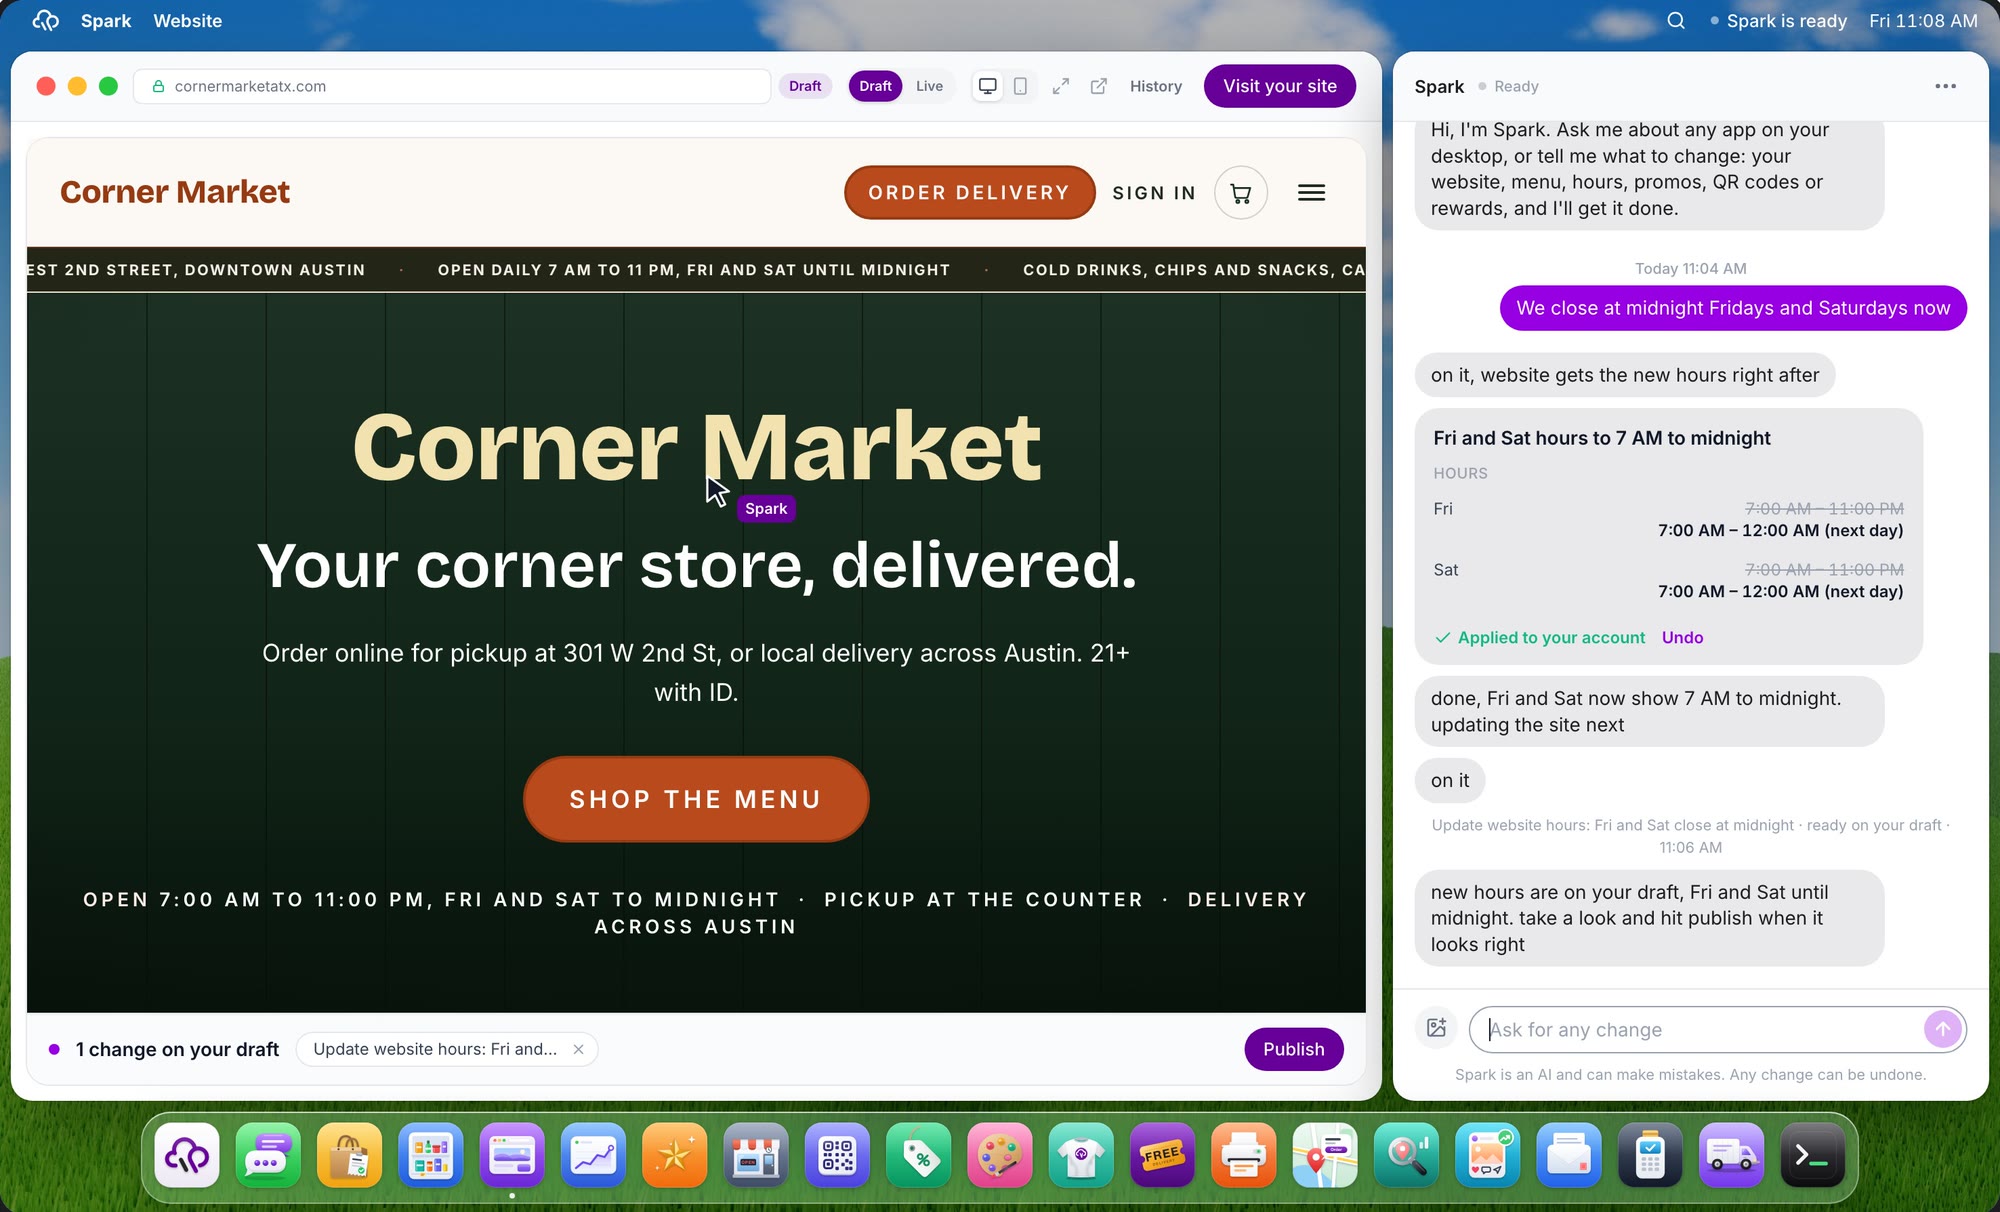
Task: Switch preview to Draft mode
Action: 875,86
